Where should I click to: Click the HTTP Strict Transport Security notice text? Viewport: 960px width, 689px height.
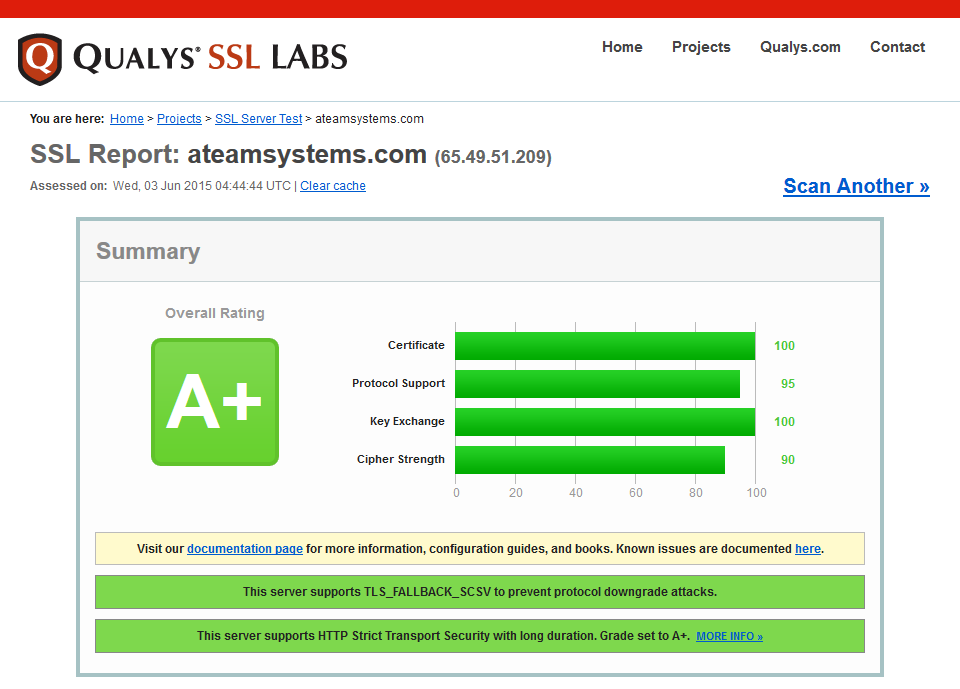pos(443,636)
